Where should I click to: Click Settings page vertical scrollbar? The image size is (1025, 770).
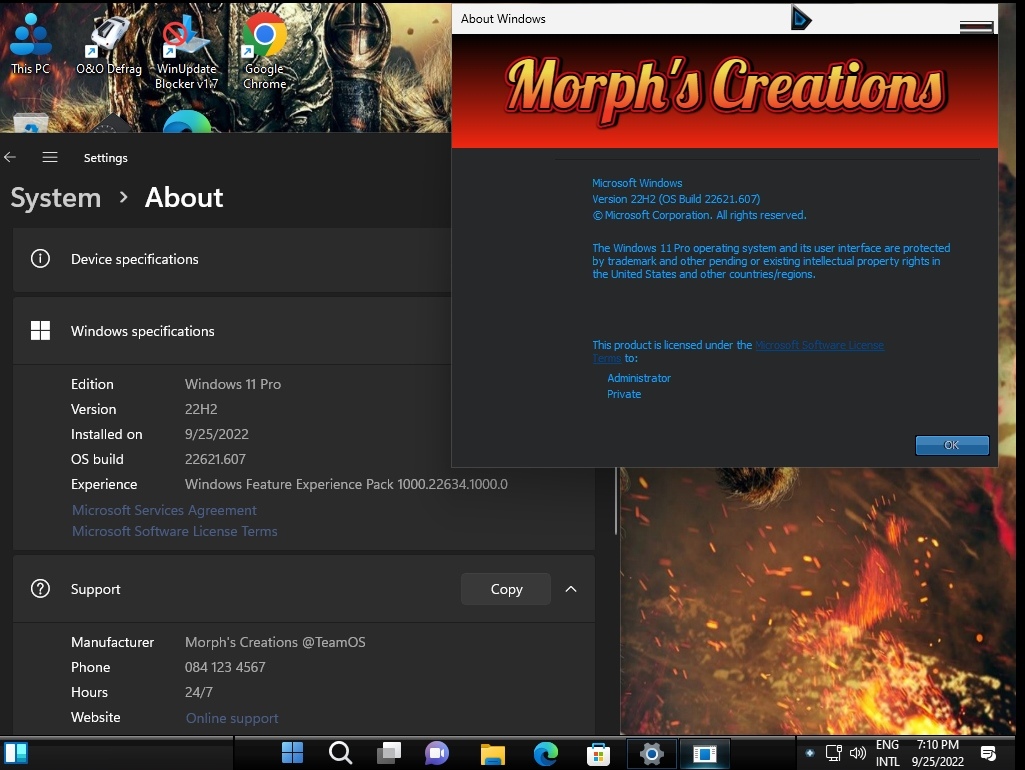coord(616,501)
